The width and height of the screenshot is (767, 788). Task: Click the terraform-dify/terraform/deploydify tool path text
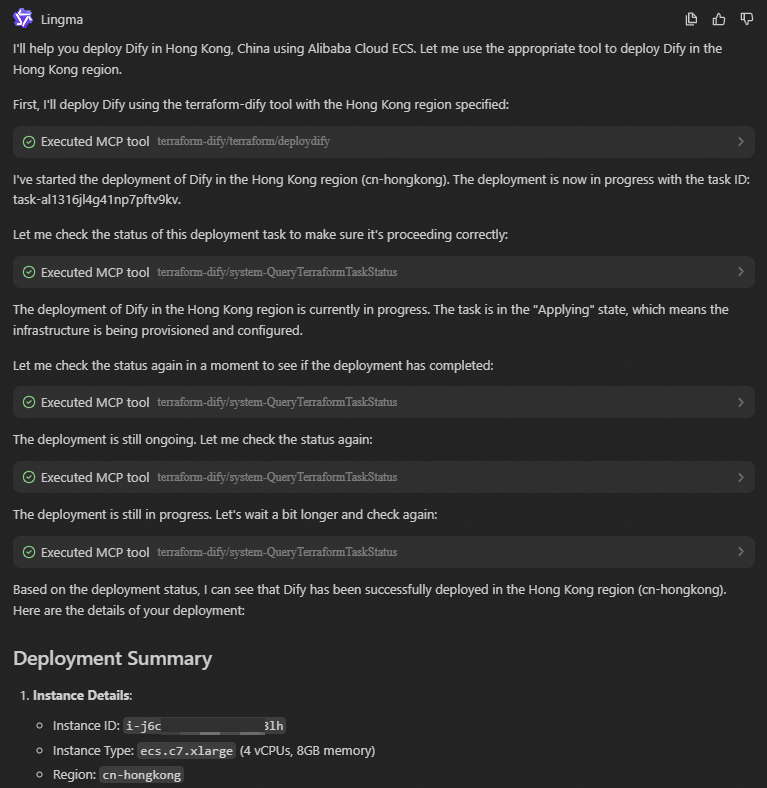click(x=243, y=142)
